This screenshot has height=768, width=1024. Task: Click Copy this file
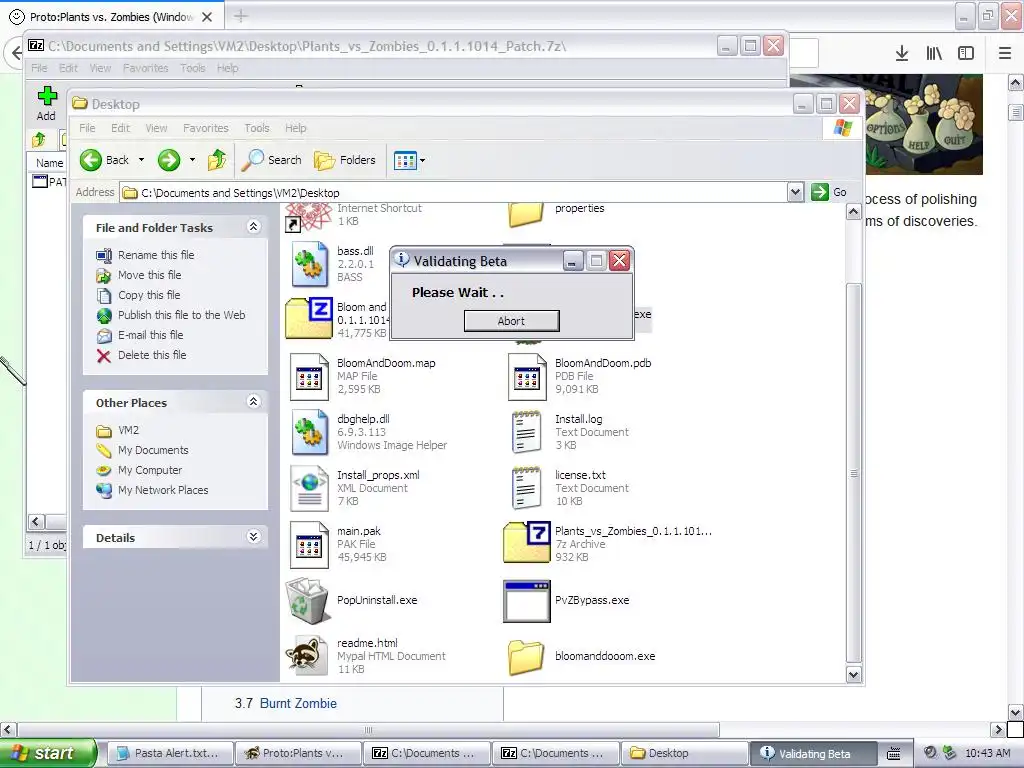[x=149, y=295]
